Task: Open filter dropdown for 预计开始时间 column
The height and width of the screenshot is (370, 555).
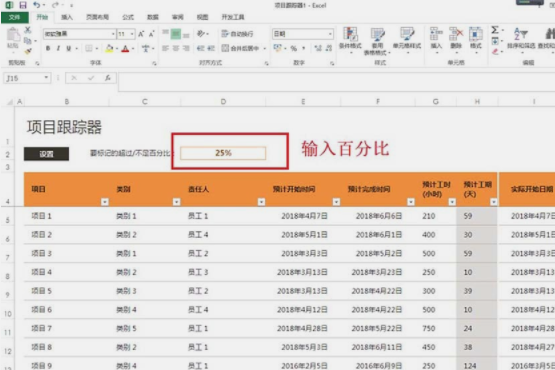Action: point(336,202)
